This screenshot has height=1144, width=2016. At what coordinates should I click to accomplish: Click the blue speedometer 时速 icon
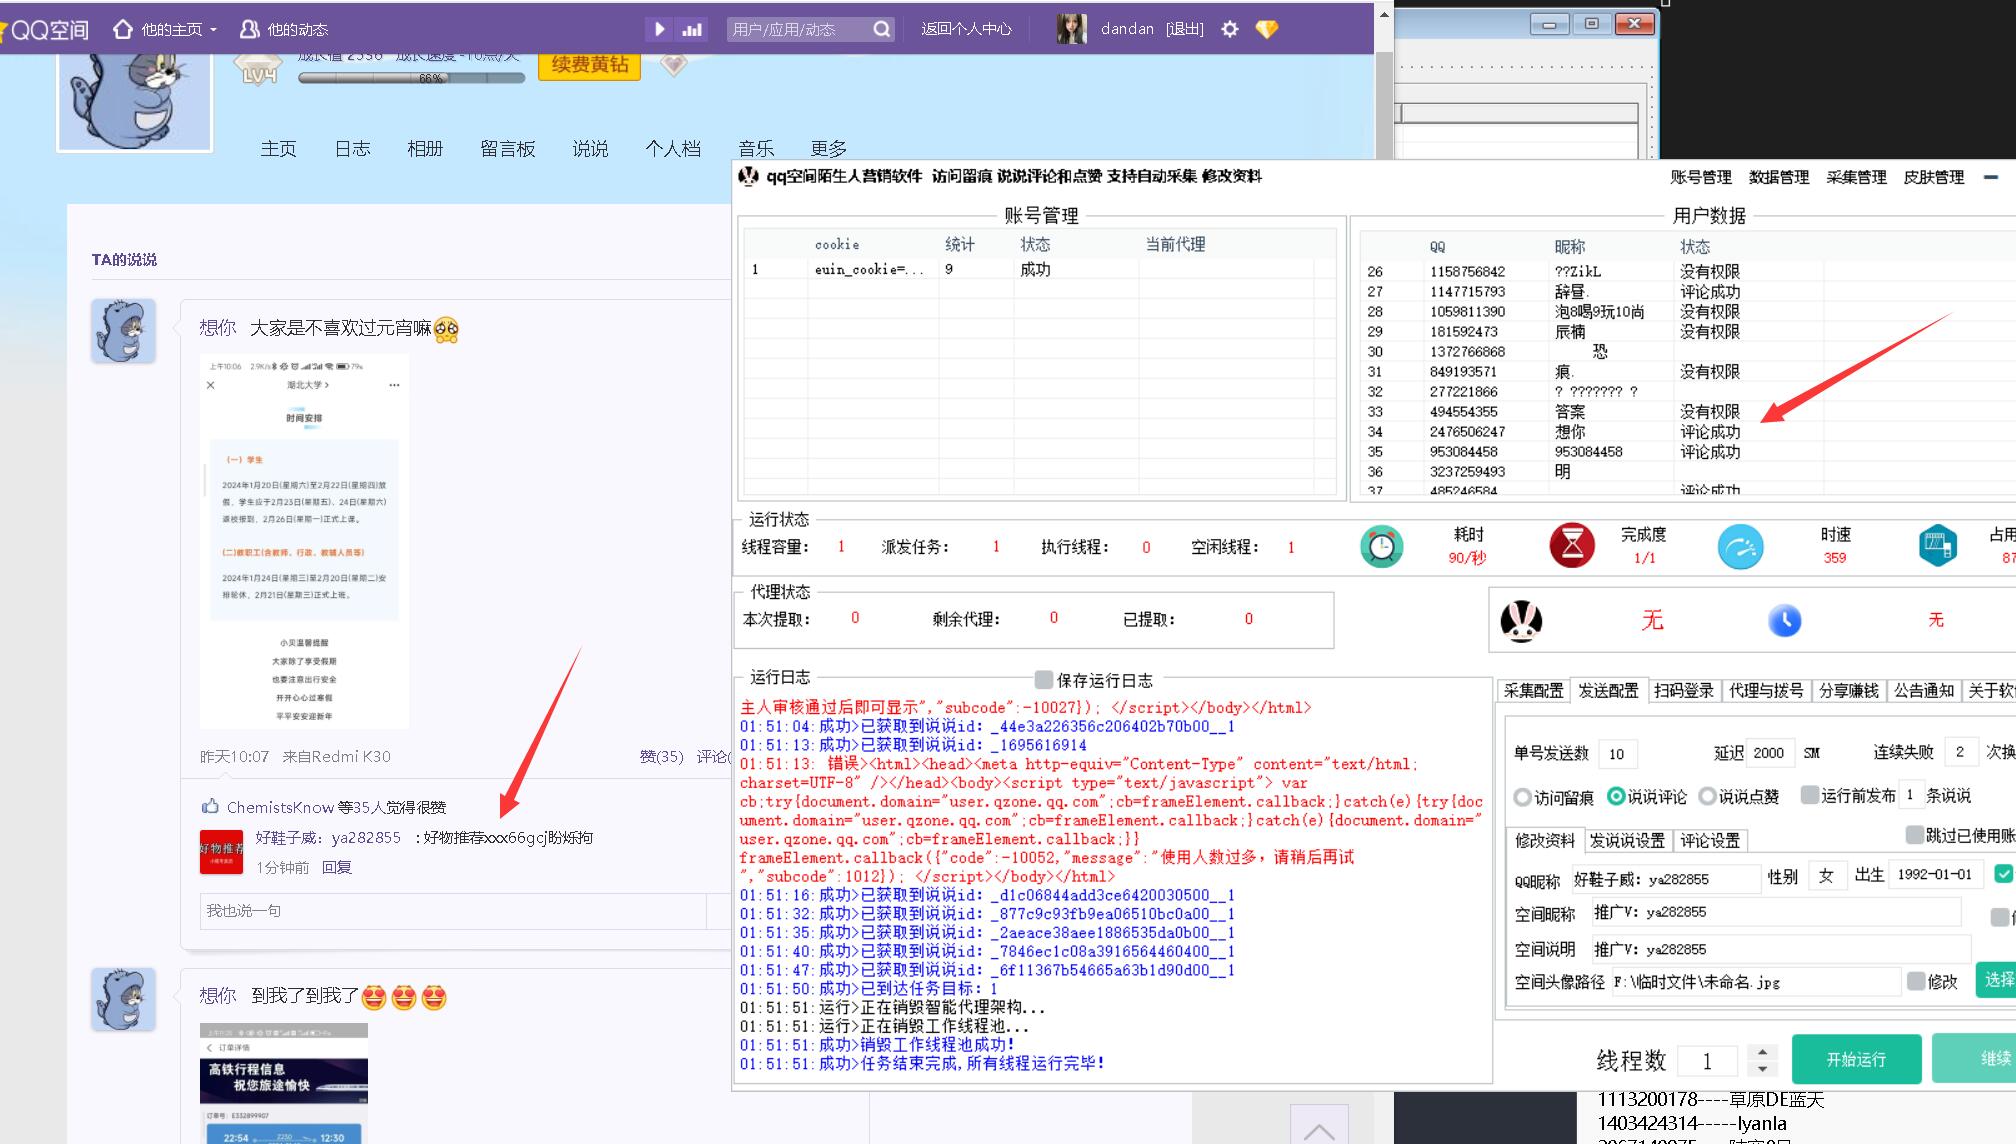pyautogui.click(x=1740, y=546)
